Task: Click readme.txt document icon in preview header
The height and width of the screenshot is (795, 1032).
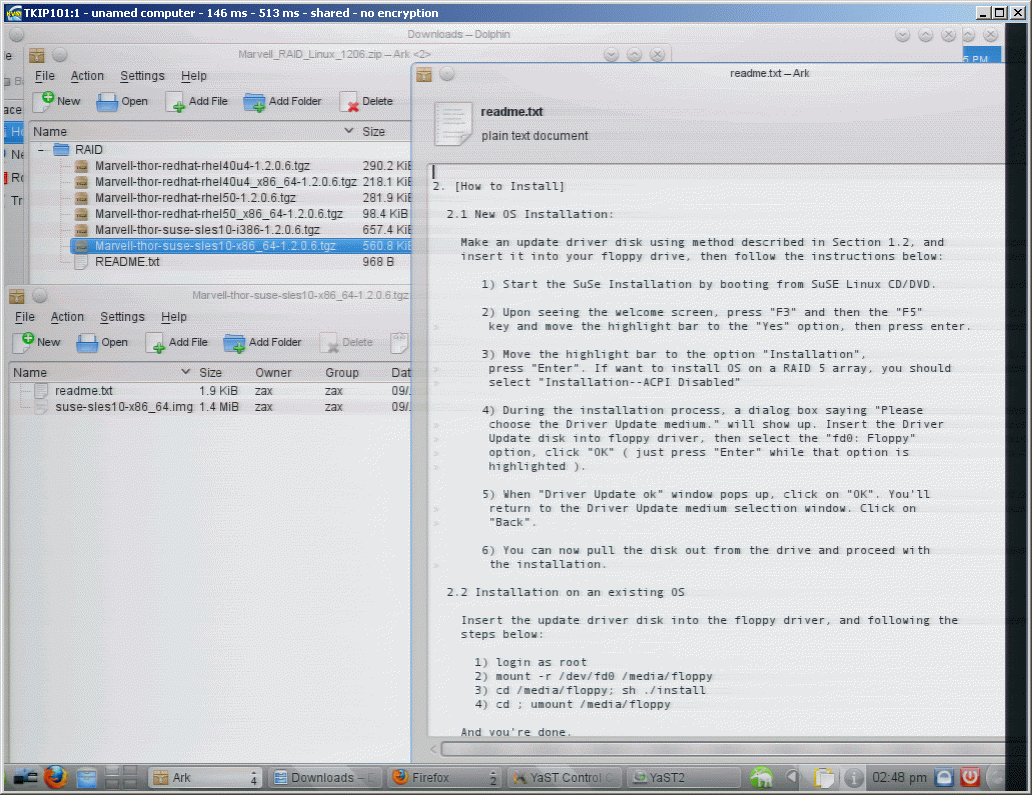Action: click(x=453, y=123)
